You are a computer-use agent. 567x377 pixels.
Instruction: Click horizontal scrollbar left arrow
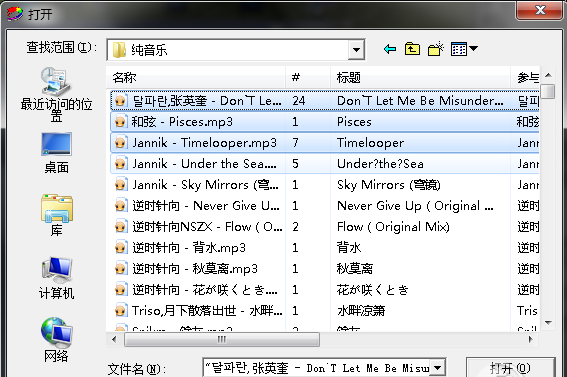click(114, 339)
